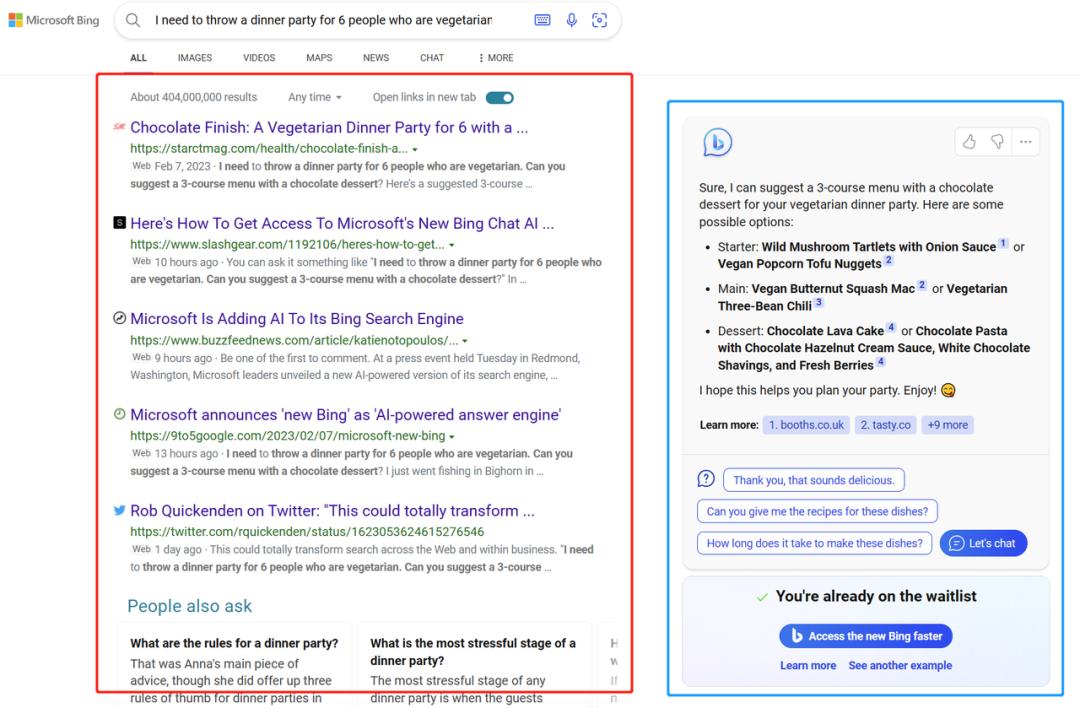
Task: Expand the Any time filter dropdown
Action: pos(315,97)
